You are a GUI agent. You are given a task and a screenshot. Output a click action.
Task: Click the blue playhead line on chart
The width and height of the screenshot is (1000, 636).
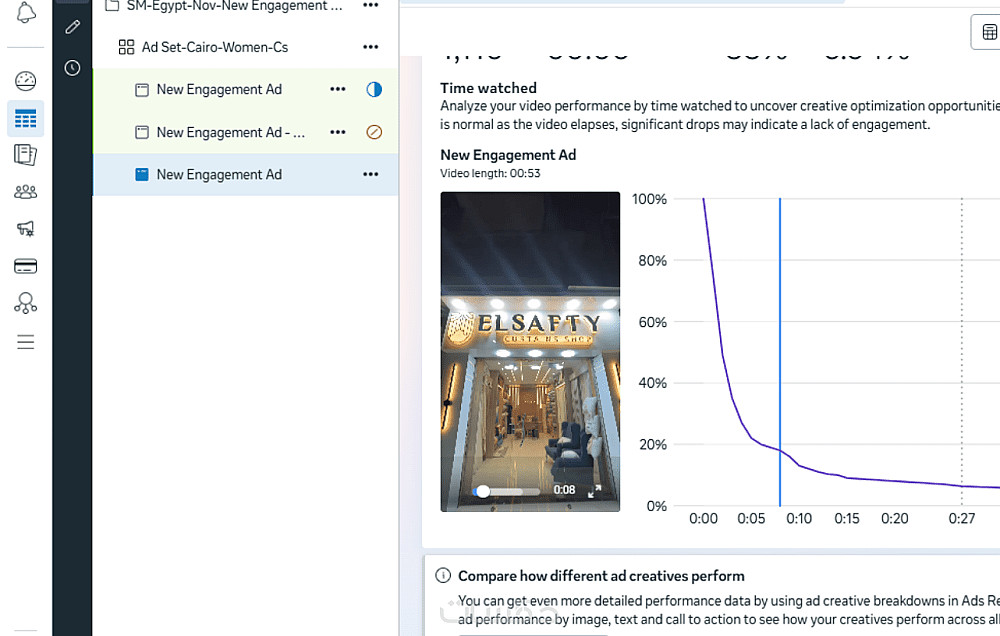pos(779,351)
